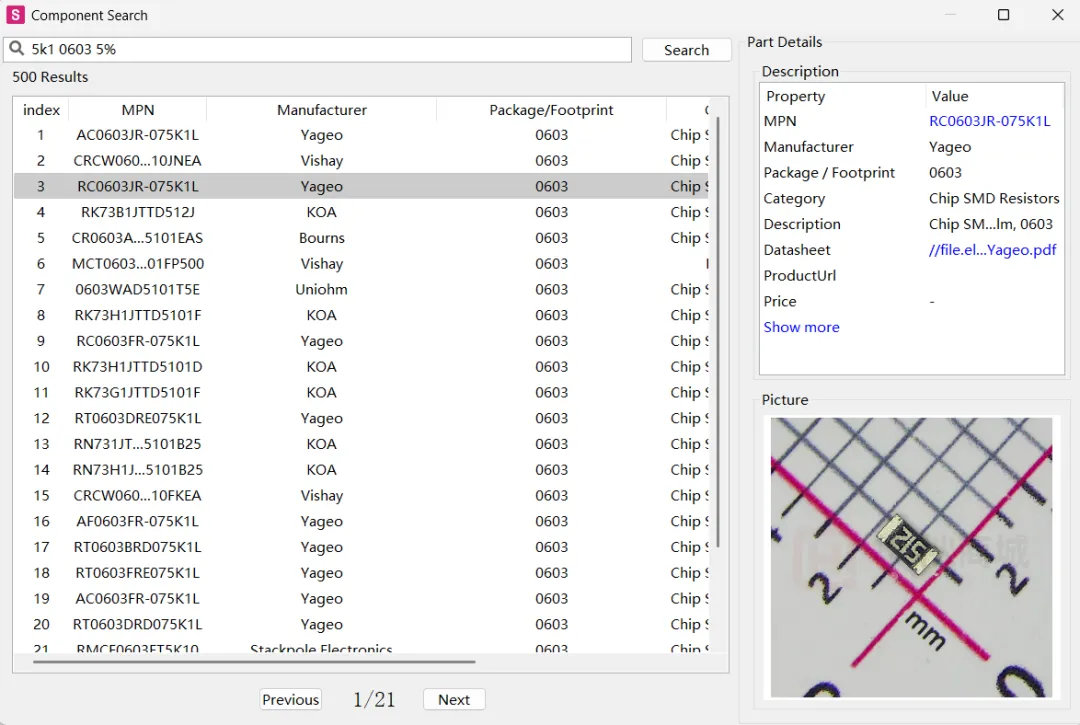This screenshot has width=1080, height=725.
Task: Select row CR0603A...5101EAS
Action: tap(362, 238)
